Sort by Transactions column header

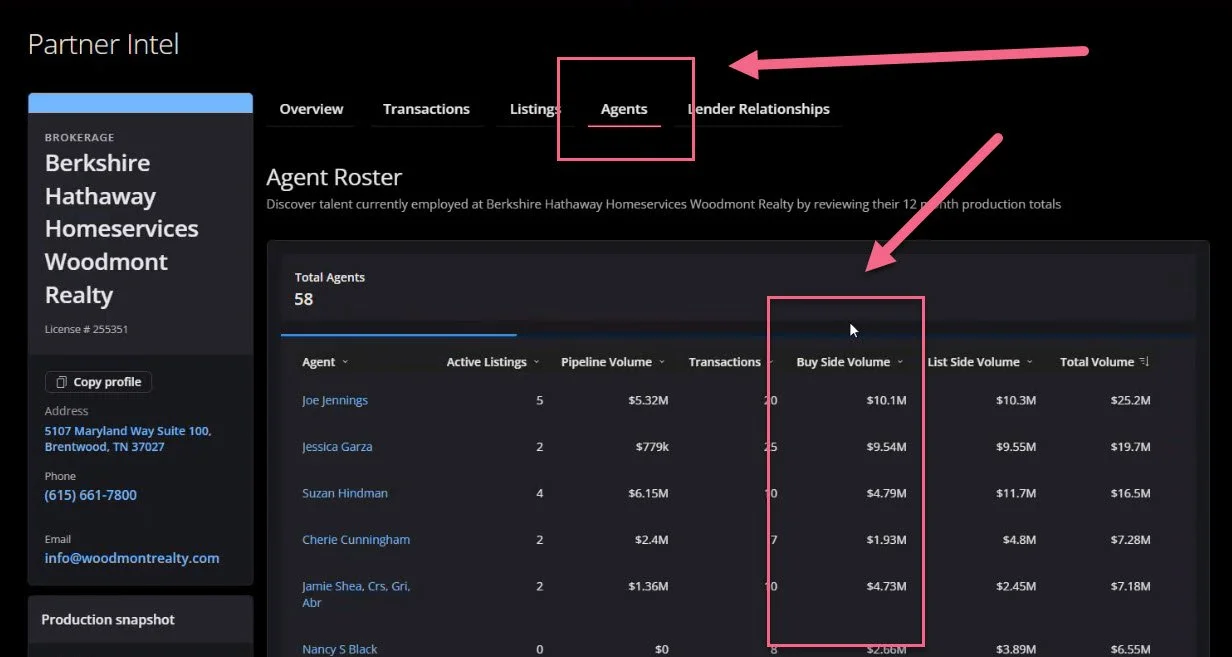(731, 362)
